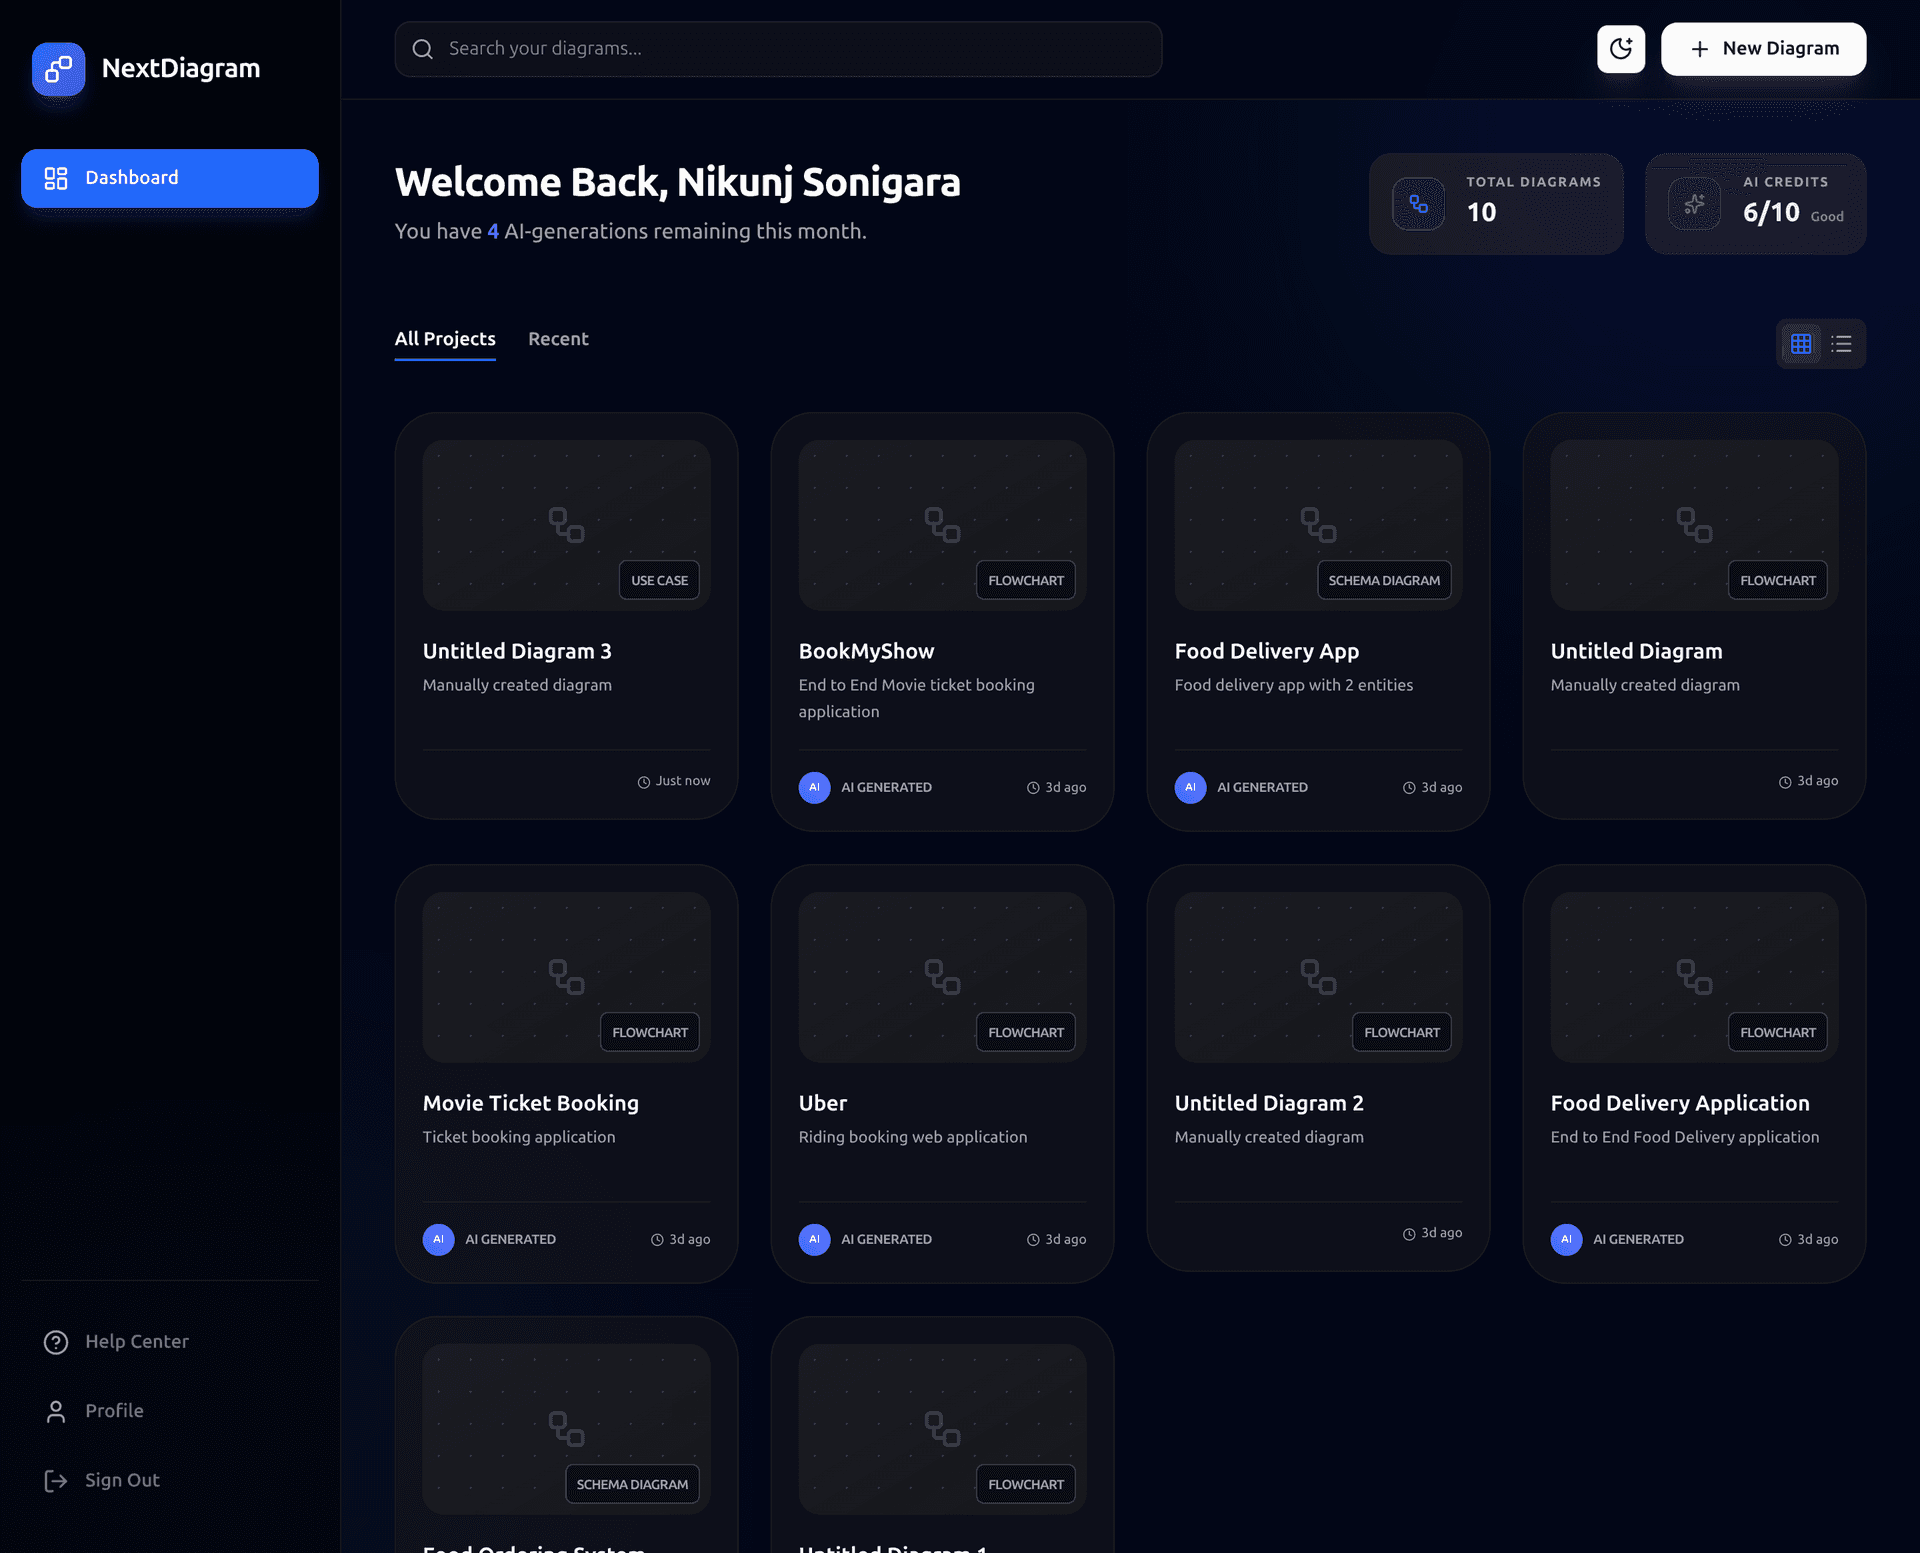The width and height of the screenshot is (1920, 1553).
Task: Open the Untitled Diagram 3 thumbnail preview
Action: click(566, 525)
